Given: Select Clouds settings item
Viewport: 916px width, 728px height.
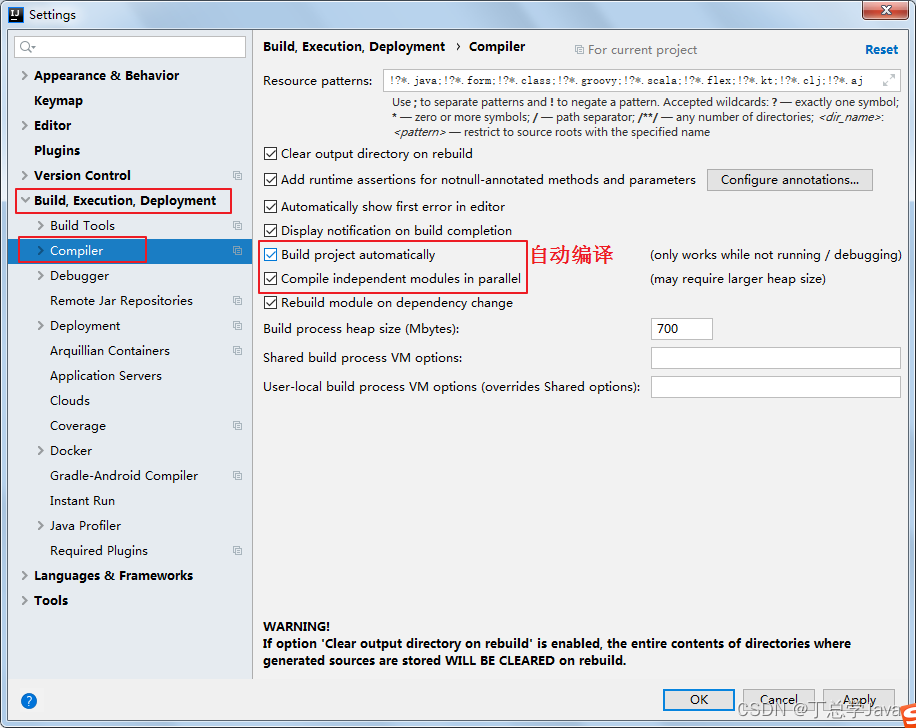Looking at the screenshot, I should tap(70, 401).
